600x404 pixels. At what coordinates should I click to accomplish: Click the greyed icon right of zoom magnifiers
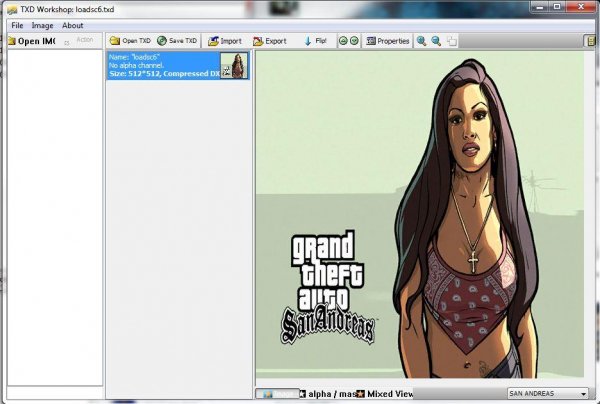coord(452,41)
